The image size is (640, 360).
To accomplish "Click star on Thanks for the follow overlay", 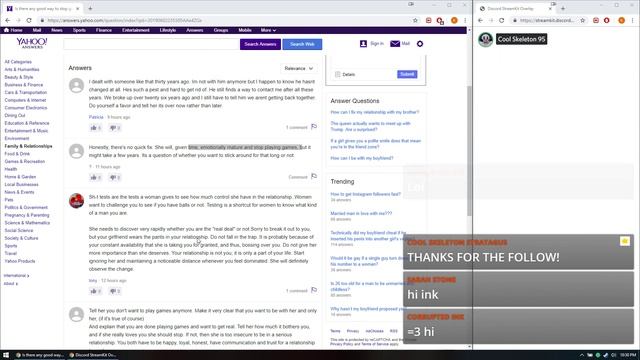I will pos(624,241).
